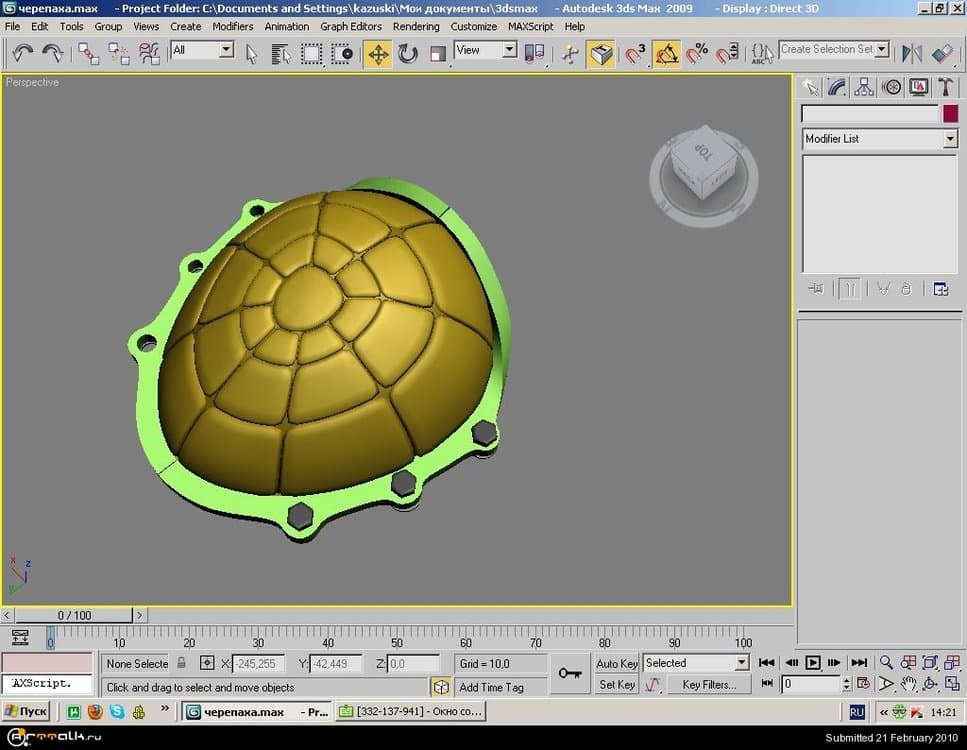Open the View reference coordinate dropdown
The height and width of the screenshot is (750, 967).
coord(508,50)
